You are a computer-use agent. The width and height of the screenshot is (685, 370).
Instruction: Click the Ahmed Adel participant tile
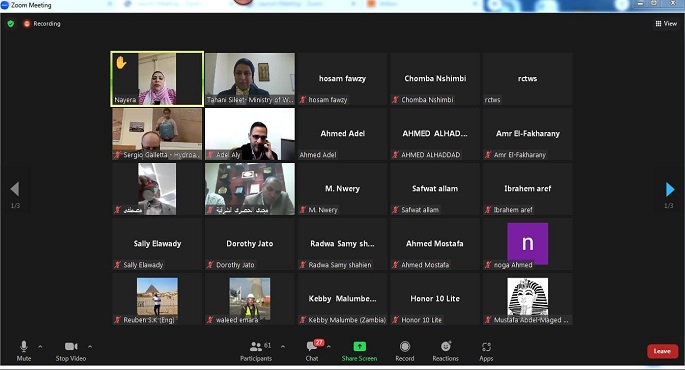click(x=342, y=134)
